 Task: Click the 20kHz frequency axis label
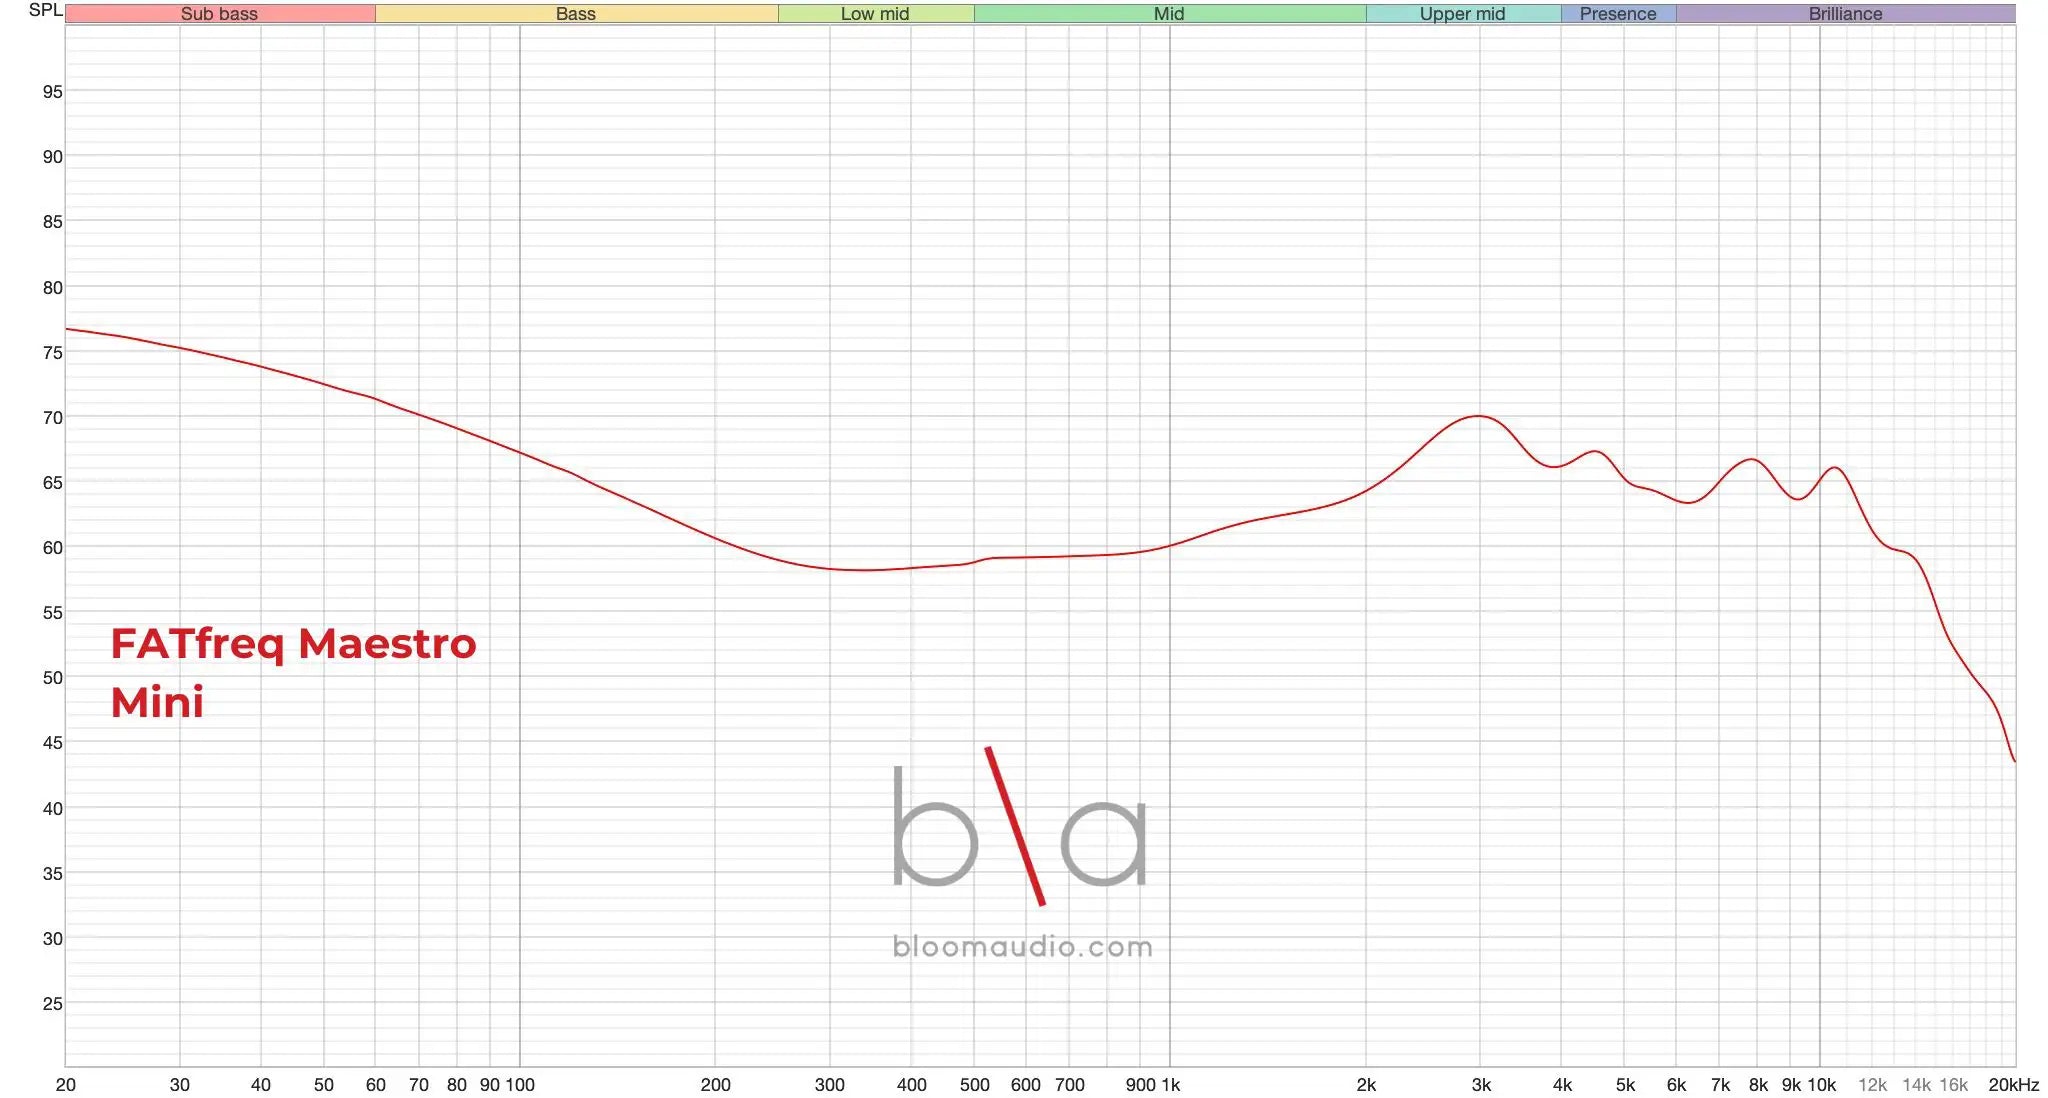2014,1085
